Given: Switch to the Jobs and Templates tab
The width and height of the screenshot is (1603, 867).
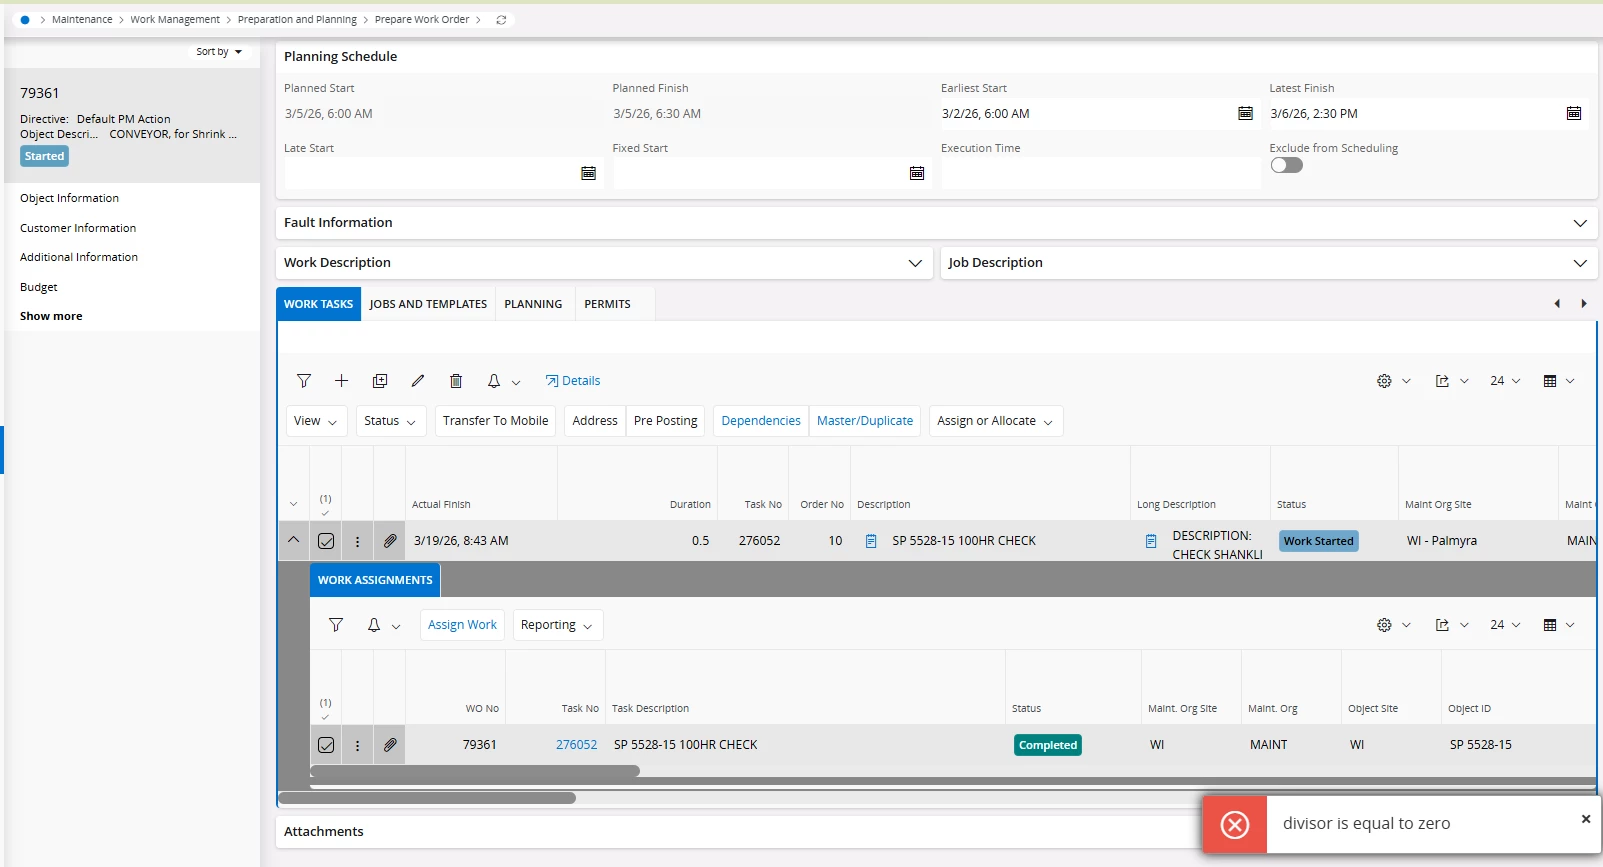Looking at the screenshot, I should 428,304.
